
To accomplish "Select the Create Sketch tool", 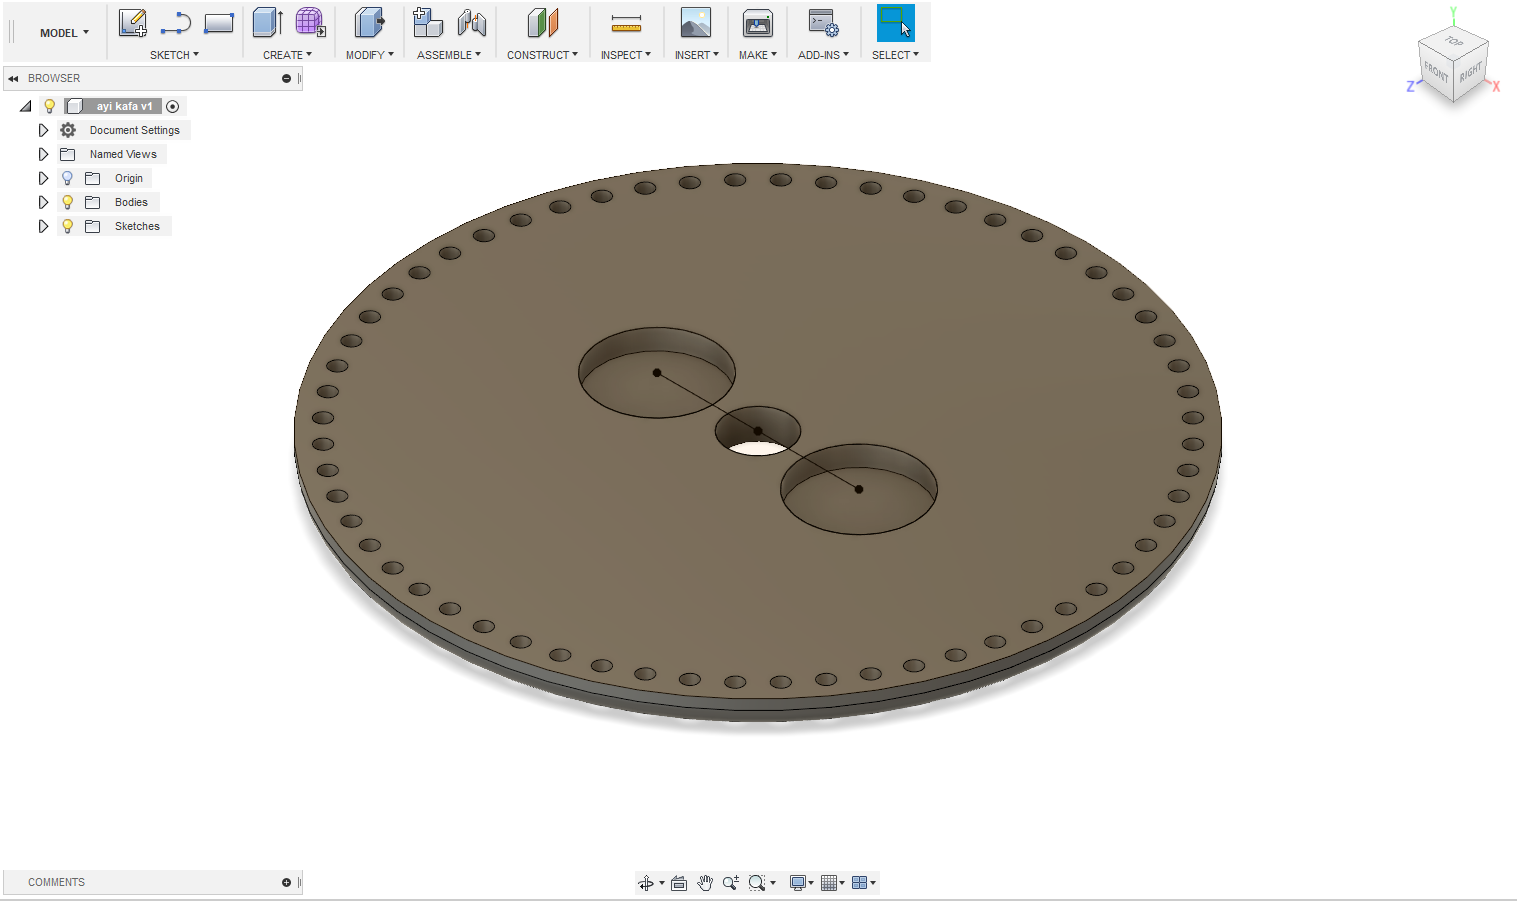I will tap(133, 22).
